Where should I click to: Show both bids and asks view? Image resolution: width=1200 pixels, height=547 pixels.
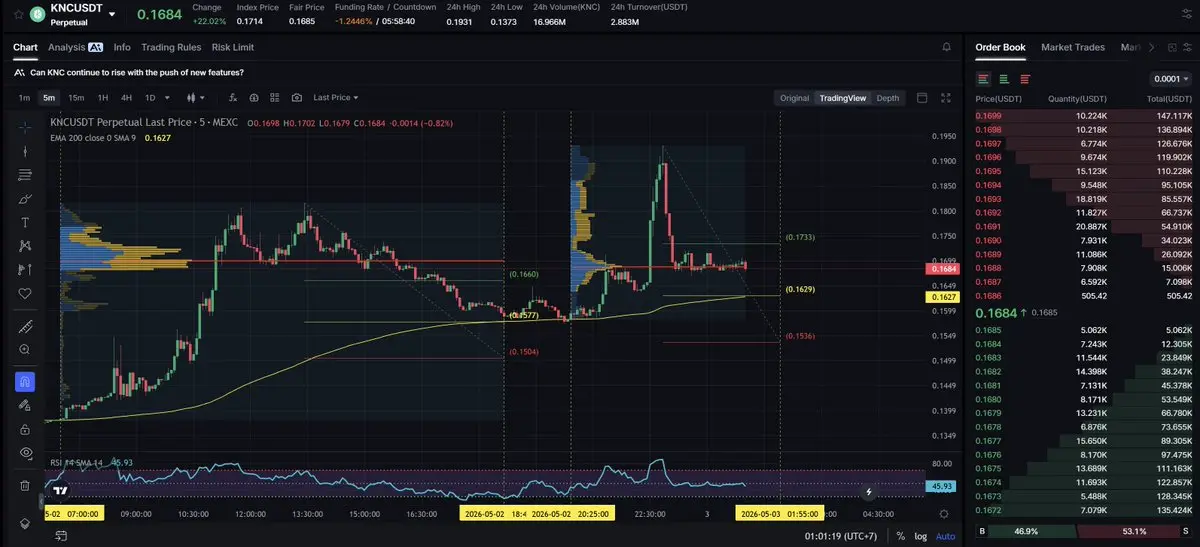[x=984, y=79]
